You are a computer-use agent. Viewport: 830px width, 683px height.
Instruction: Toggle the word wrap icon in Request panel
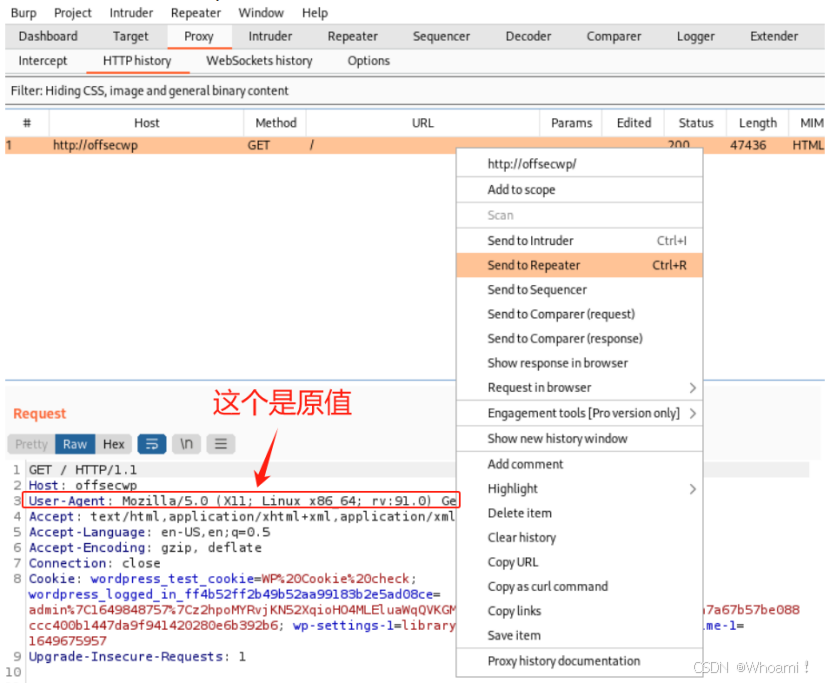tap(152, 444)
